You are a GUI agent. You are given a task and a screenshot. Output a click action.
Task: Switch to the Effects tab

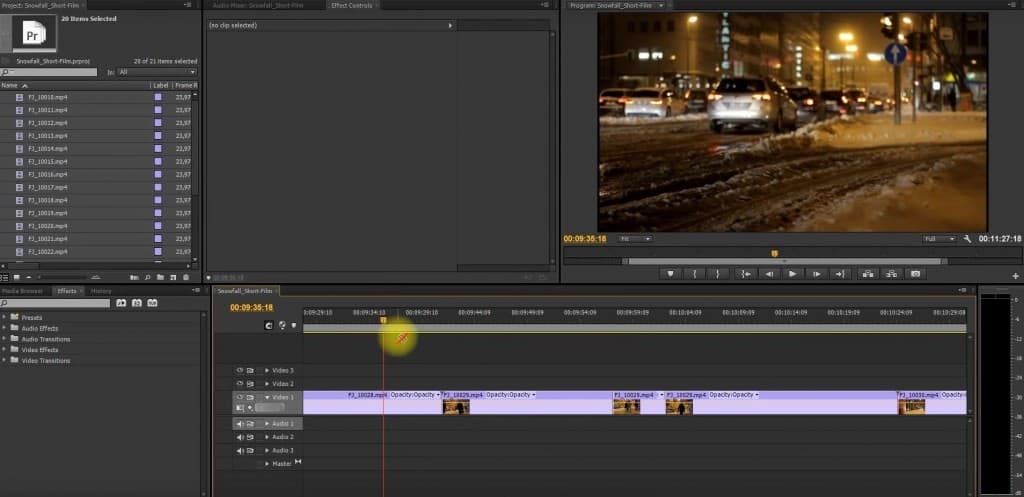point(67,291)
